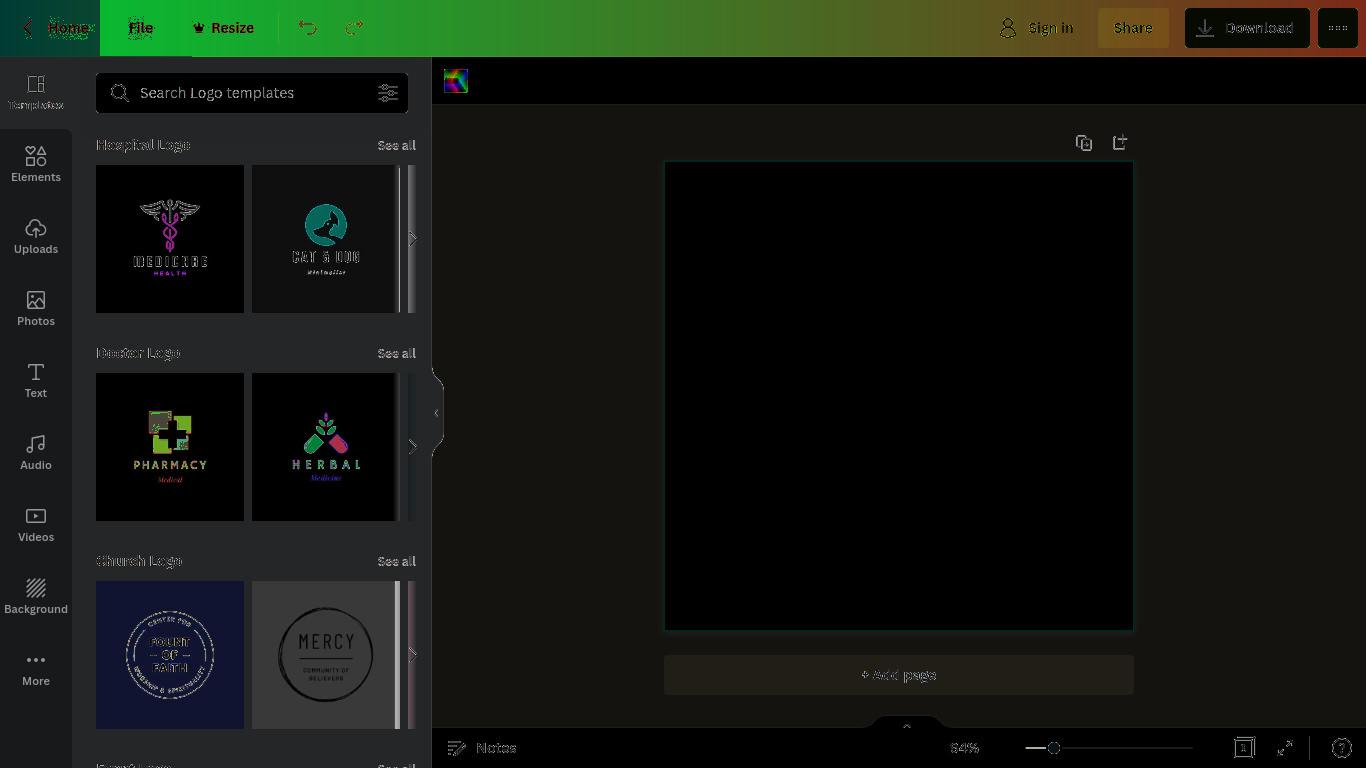This screenshot has width=1366, height=768.
Task: Go back Home
Action: coord(56,28)
